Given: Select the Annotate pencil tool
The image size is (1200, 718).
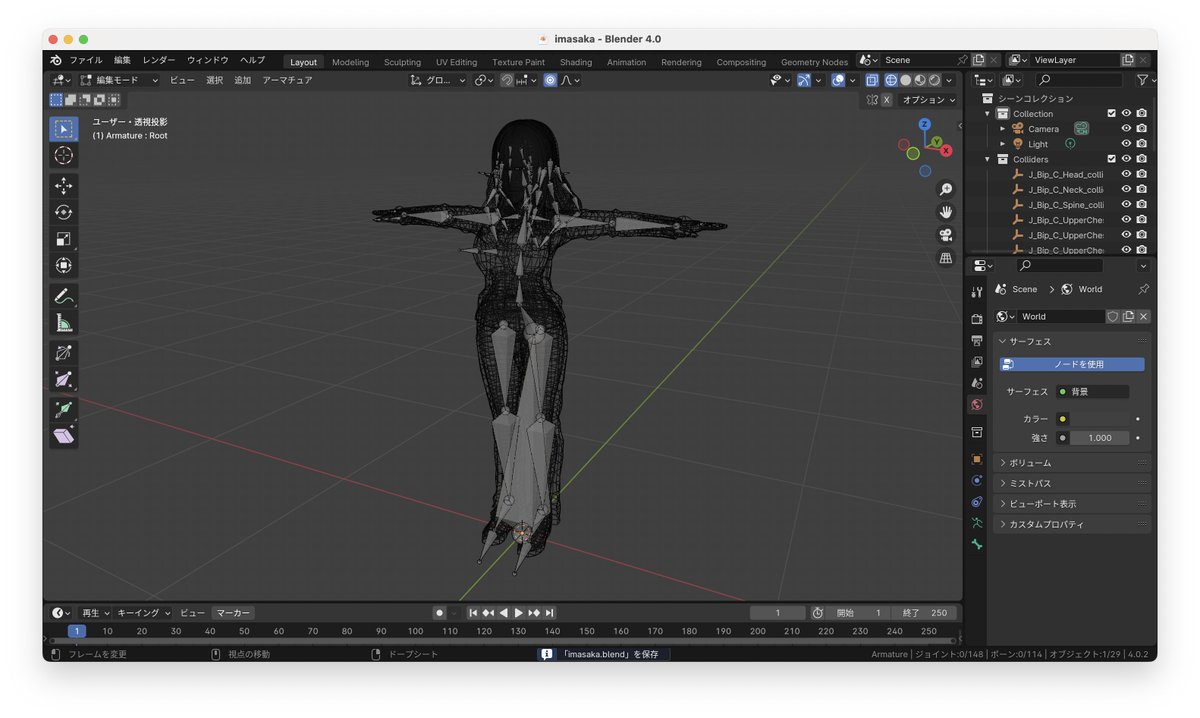Looking at the screenshot, I should (64, 296).
